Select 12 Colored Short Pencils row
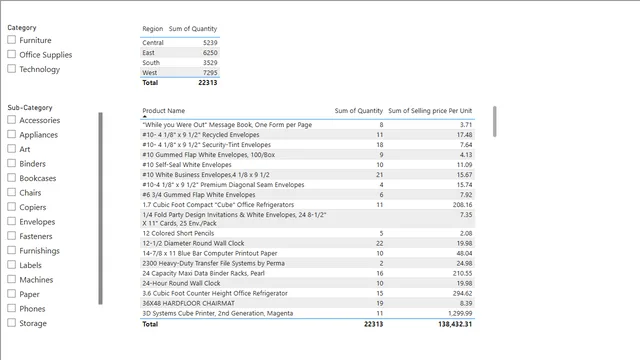 pos(307,233)
